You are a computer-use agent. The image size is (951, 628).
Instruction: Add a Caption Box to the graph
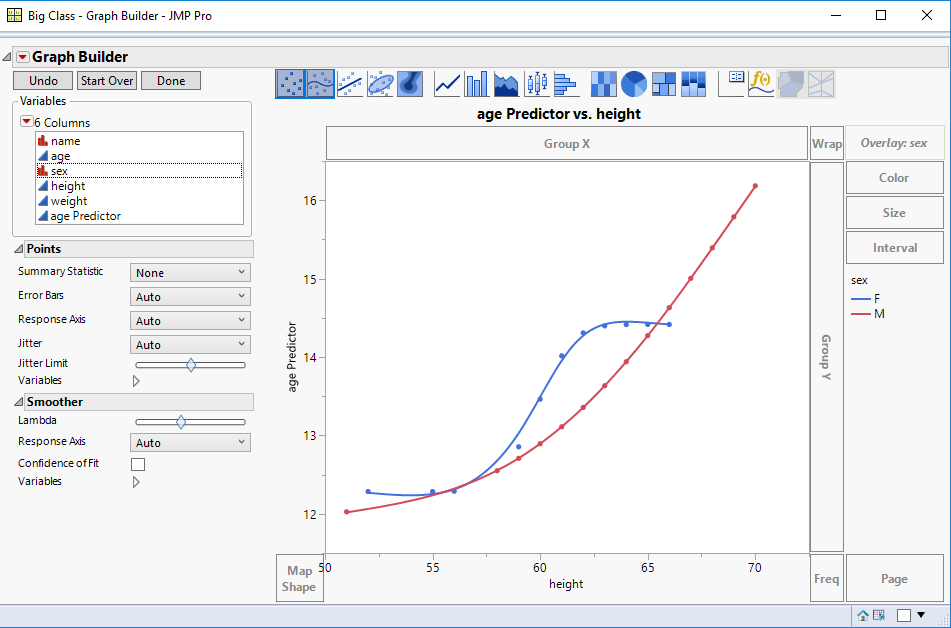click(x=733, y=84)
